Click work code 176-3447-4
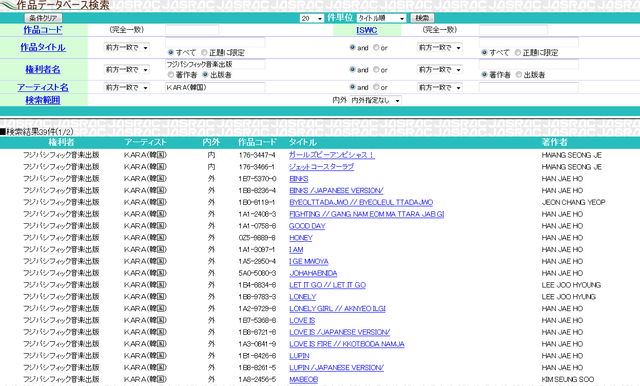This screenshot has width=640, height=386. (257, 155)
